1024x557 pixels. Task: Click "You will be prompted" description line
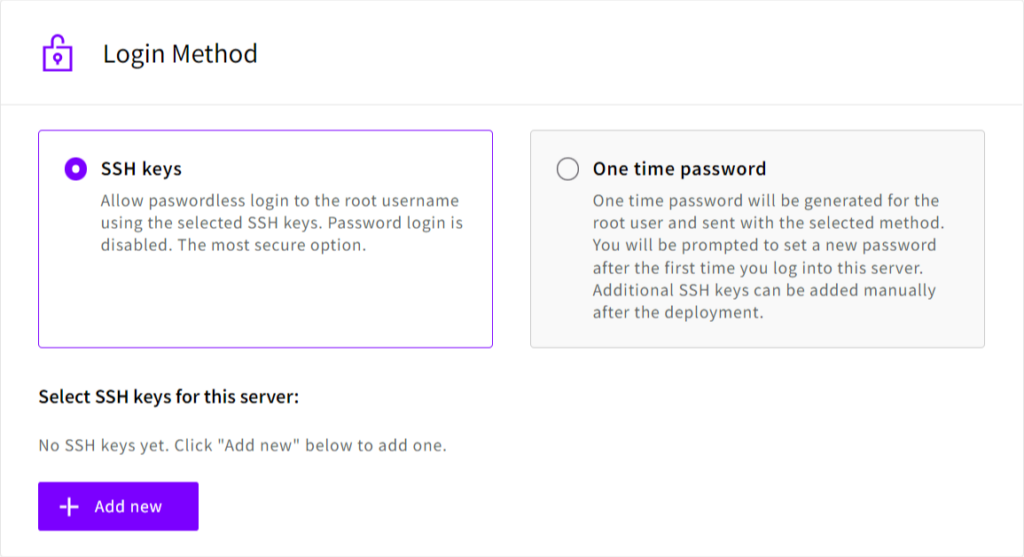[764, 245]
